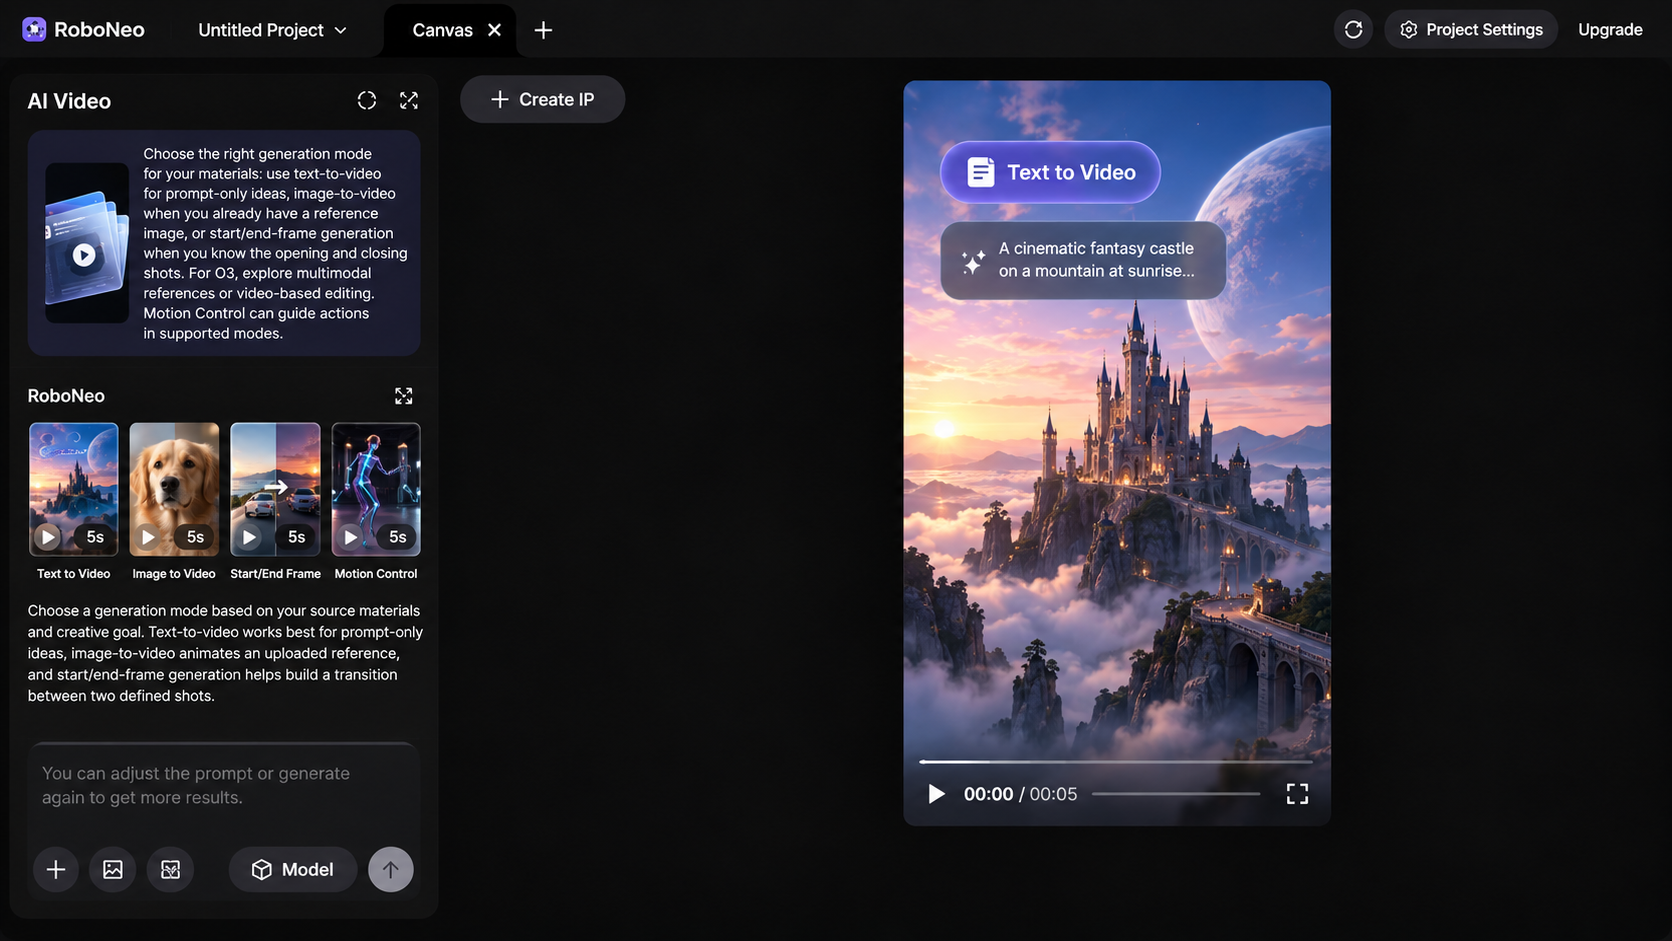Select the Motion Control thumbnail
Screen dimensions: 1672x941
click(376, 489)
